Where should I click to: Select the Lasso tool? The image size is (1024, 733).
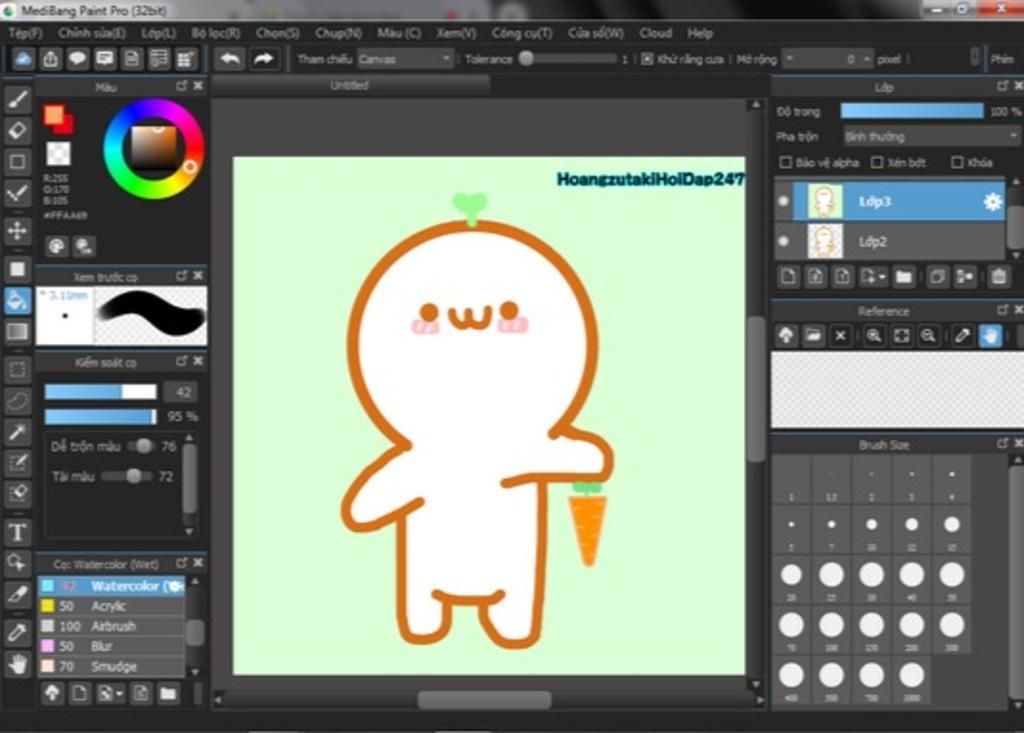tap(18, 400)
